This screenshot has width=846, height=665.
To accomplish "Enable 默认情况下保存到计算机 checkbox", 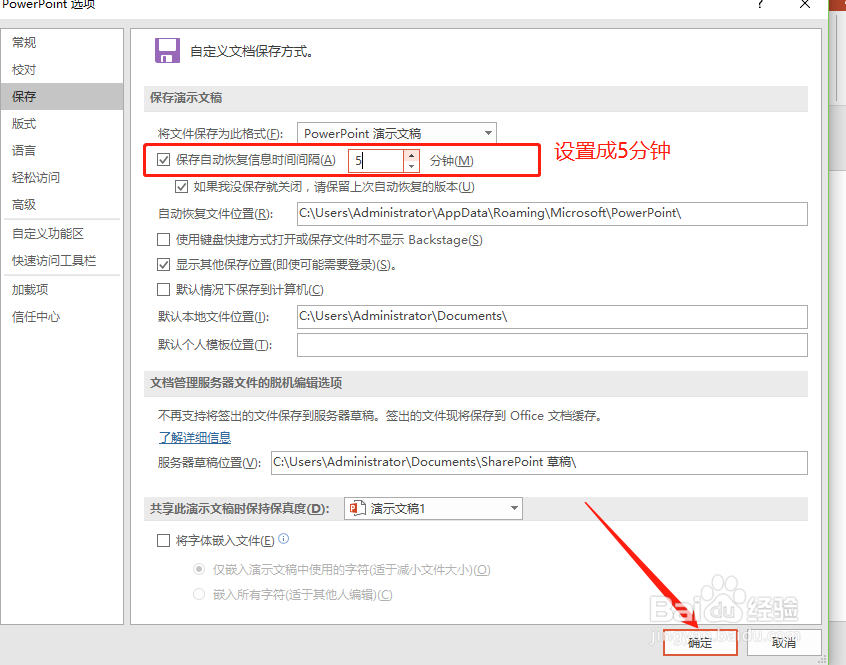I will pos(164,291).
